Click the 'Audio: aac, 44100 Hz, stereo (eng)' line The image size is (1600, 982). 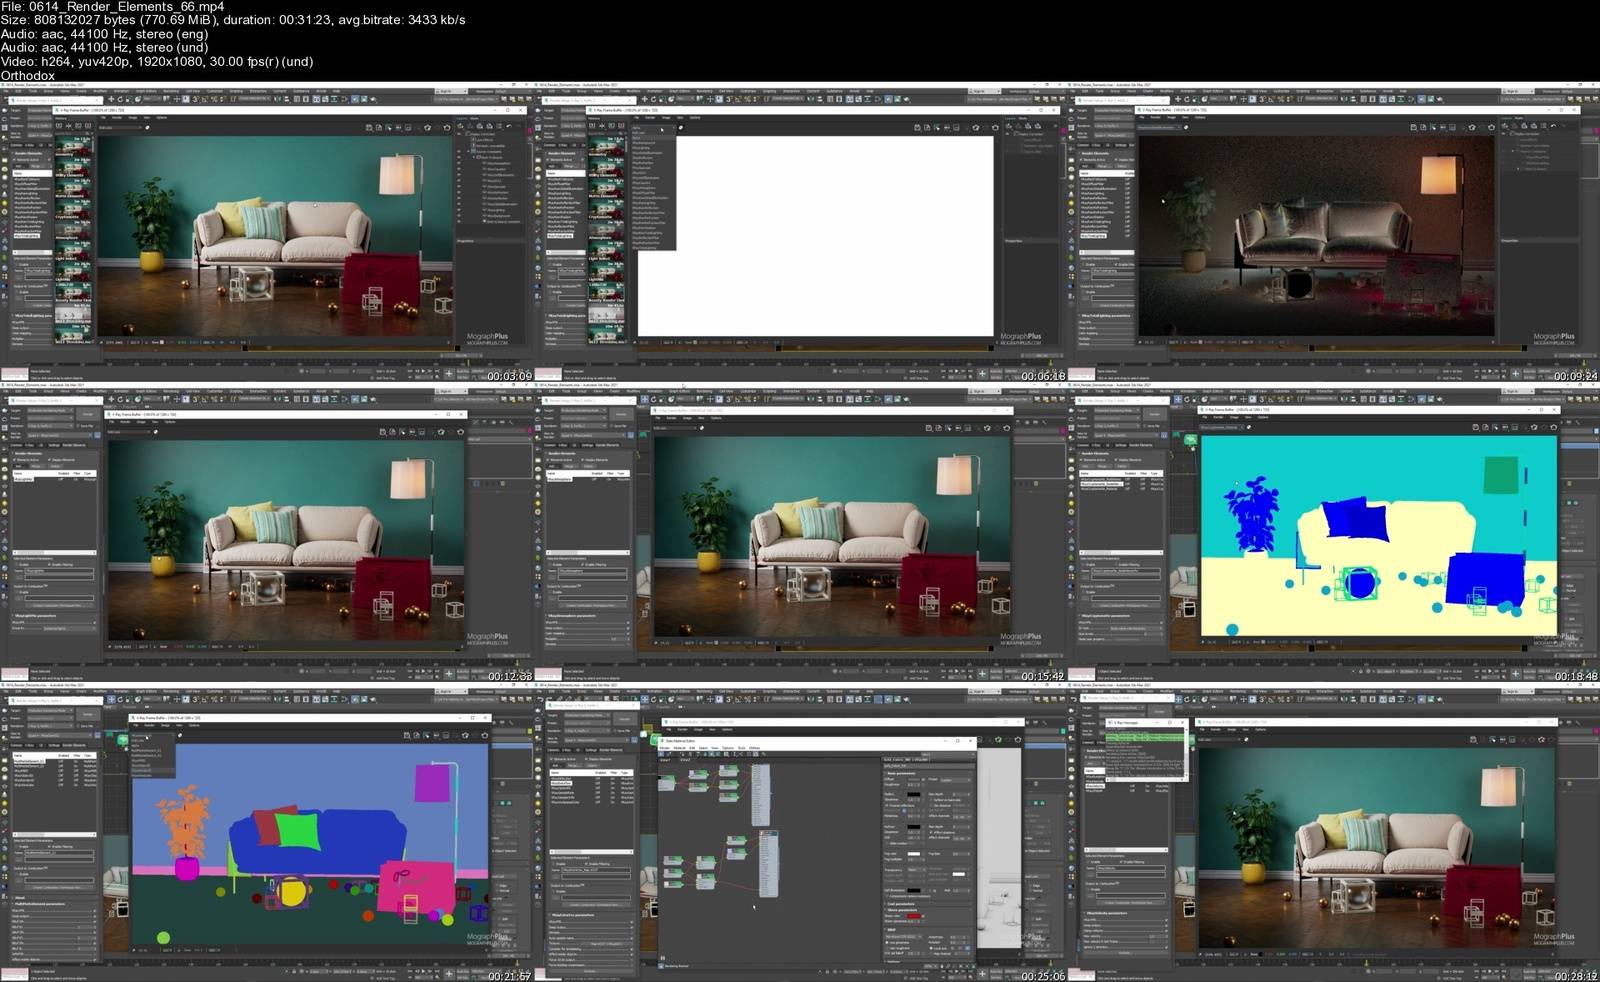pyautogui.click(x=104, y=34)
